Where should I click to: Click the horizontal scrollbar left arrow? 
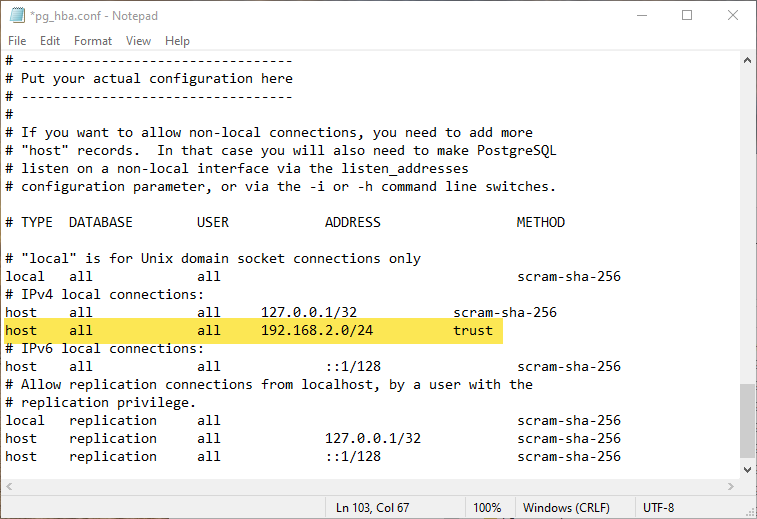pos(9,487)
